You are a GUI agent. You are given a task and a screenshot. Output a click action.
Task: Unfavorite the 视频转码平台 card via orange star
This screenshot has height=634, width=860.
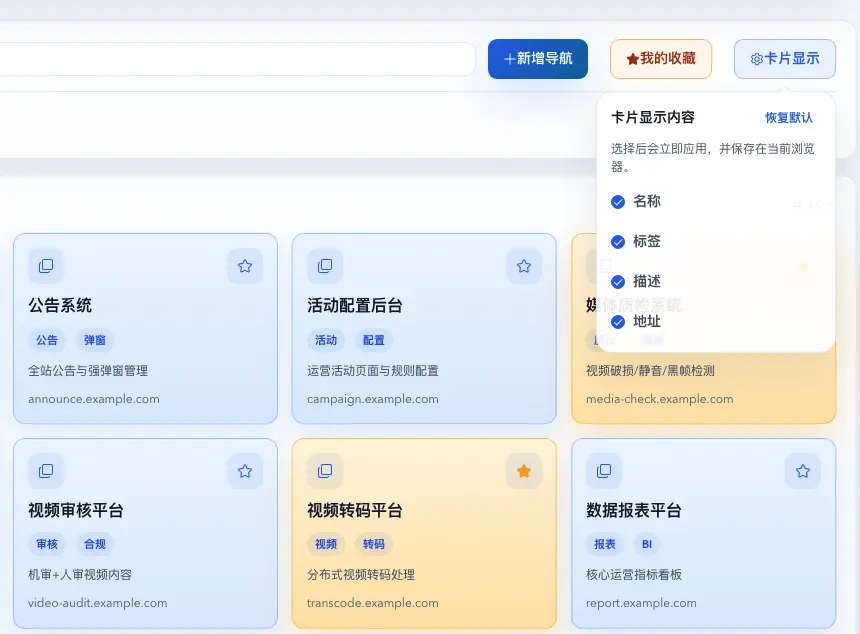524,471
